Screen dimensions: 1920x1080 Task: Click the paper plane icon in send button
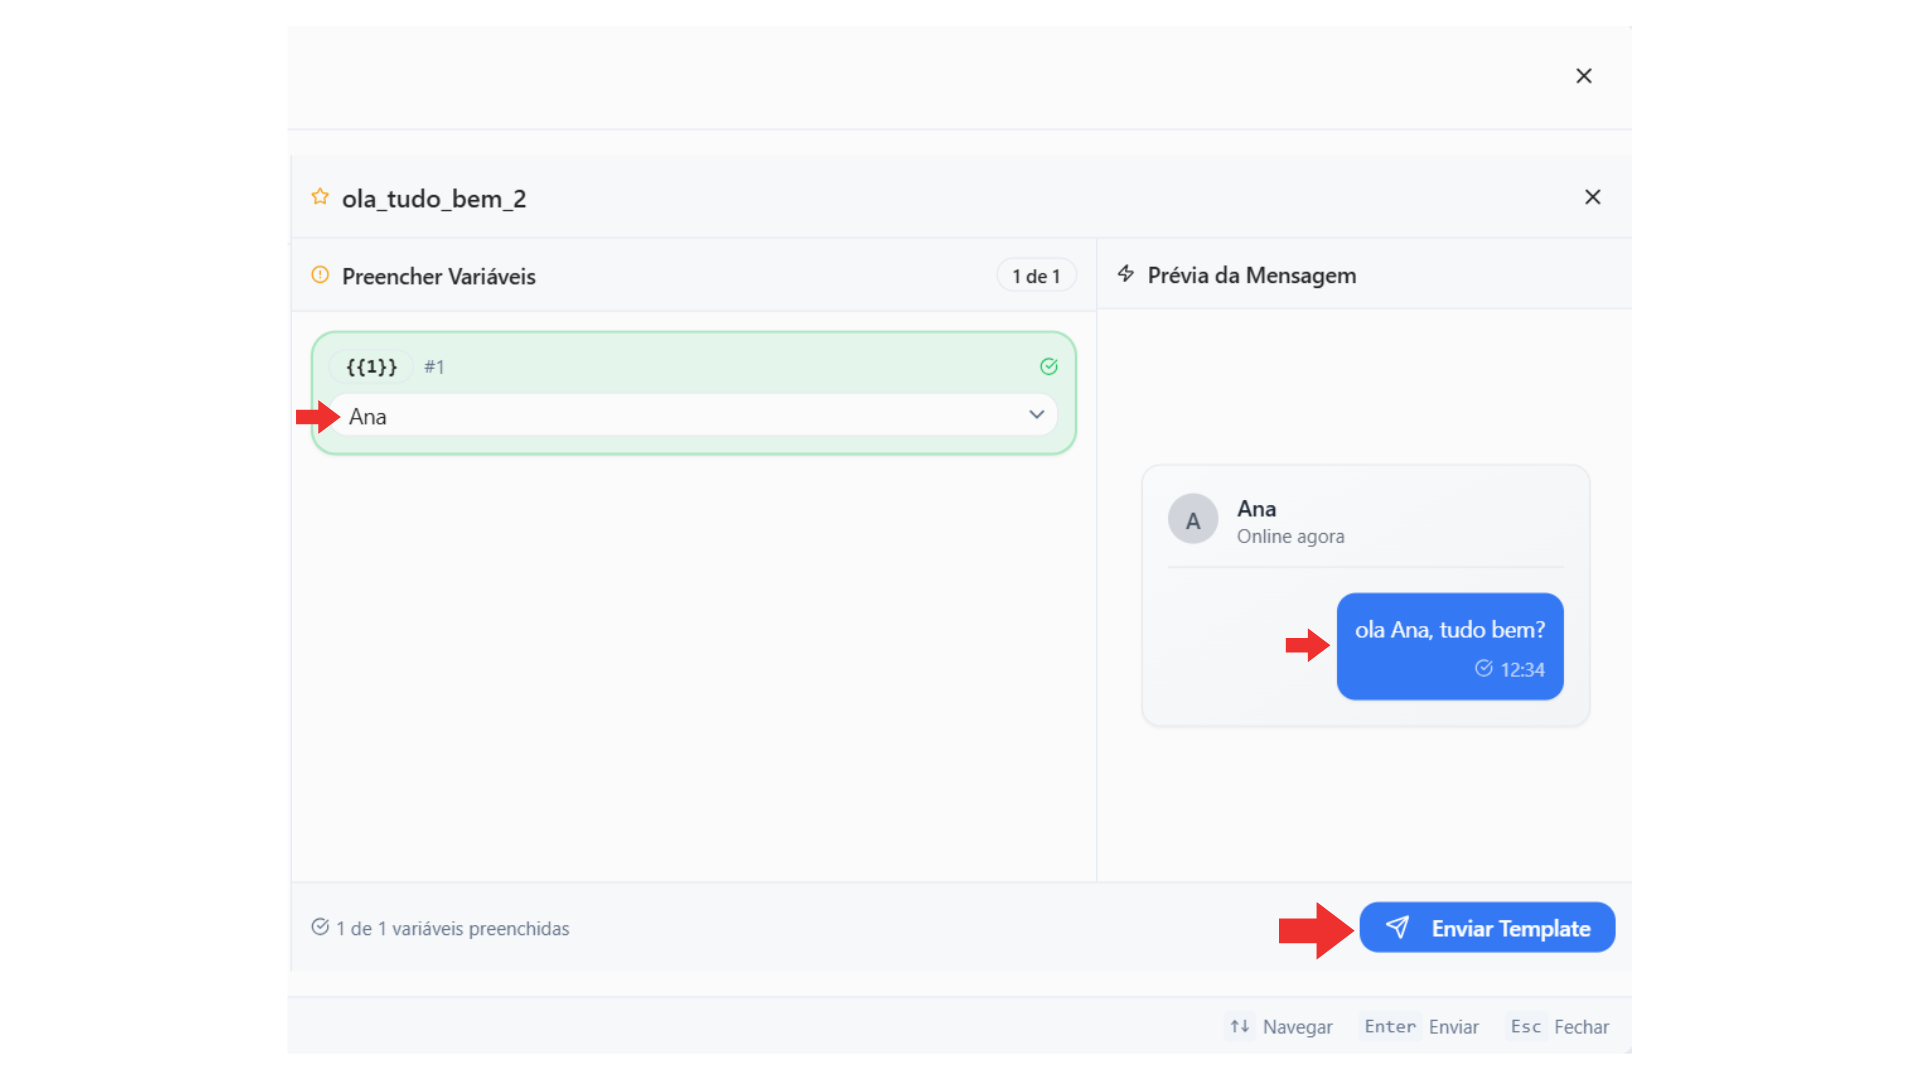1398,928
